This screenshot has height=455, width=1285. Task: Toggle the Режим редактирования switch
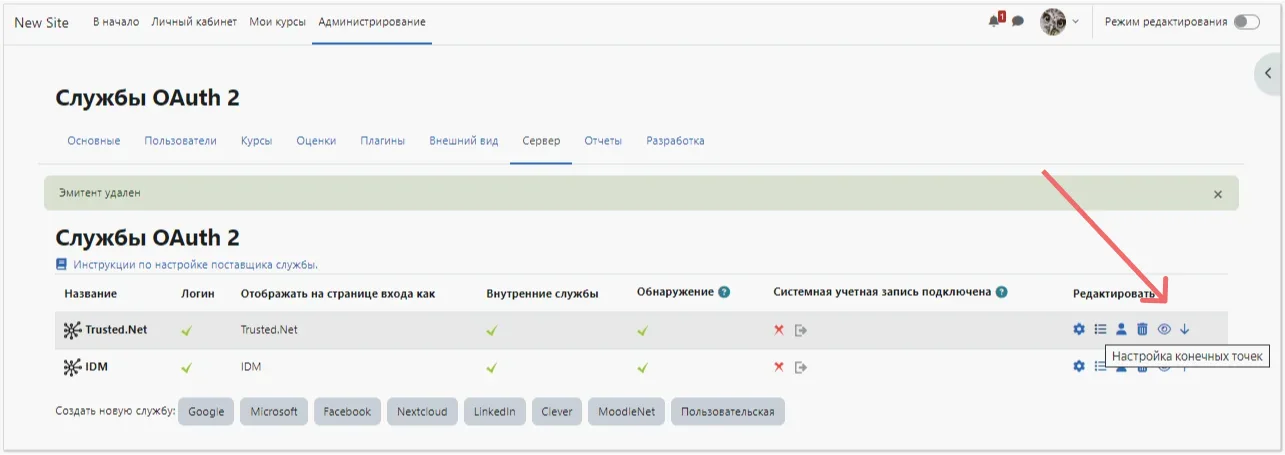pyautogui.click(x=1246, y=21)
